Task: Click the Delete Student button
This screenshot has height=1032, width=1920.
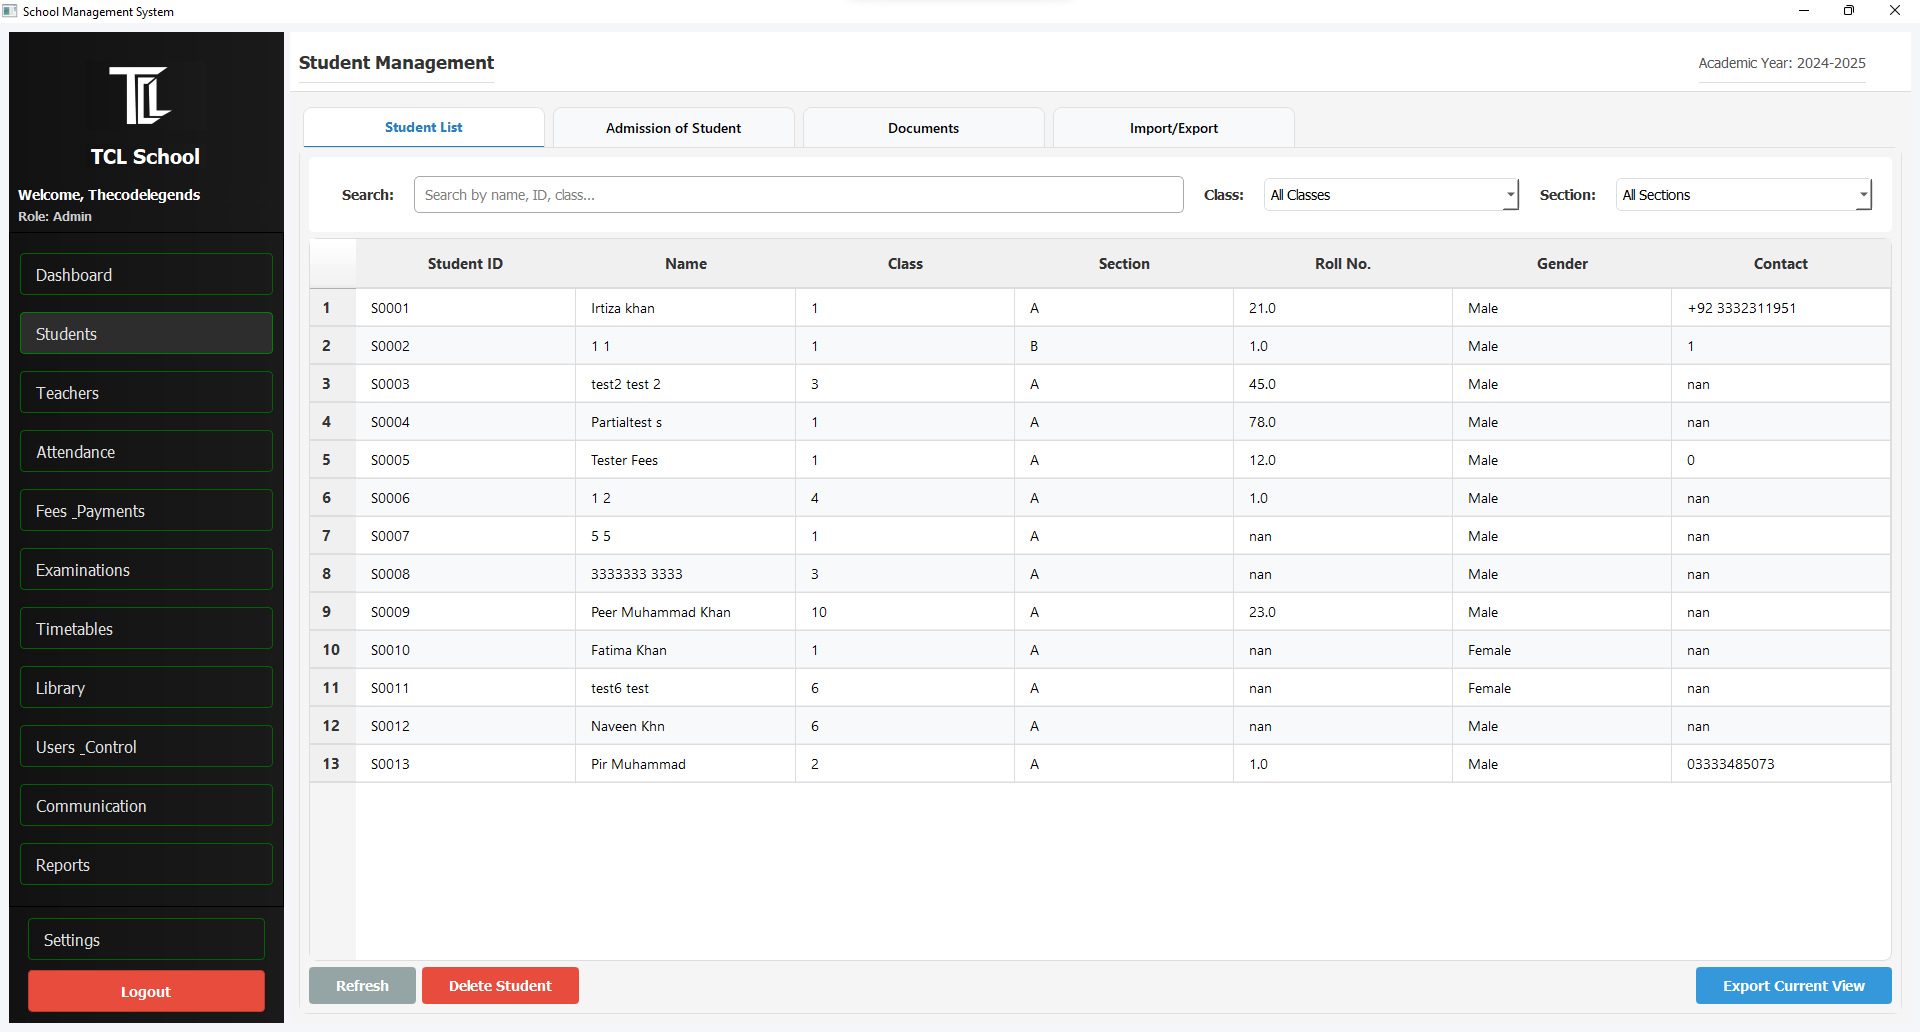Action: [500, 986]
